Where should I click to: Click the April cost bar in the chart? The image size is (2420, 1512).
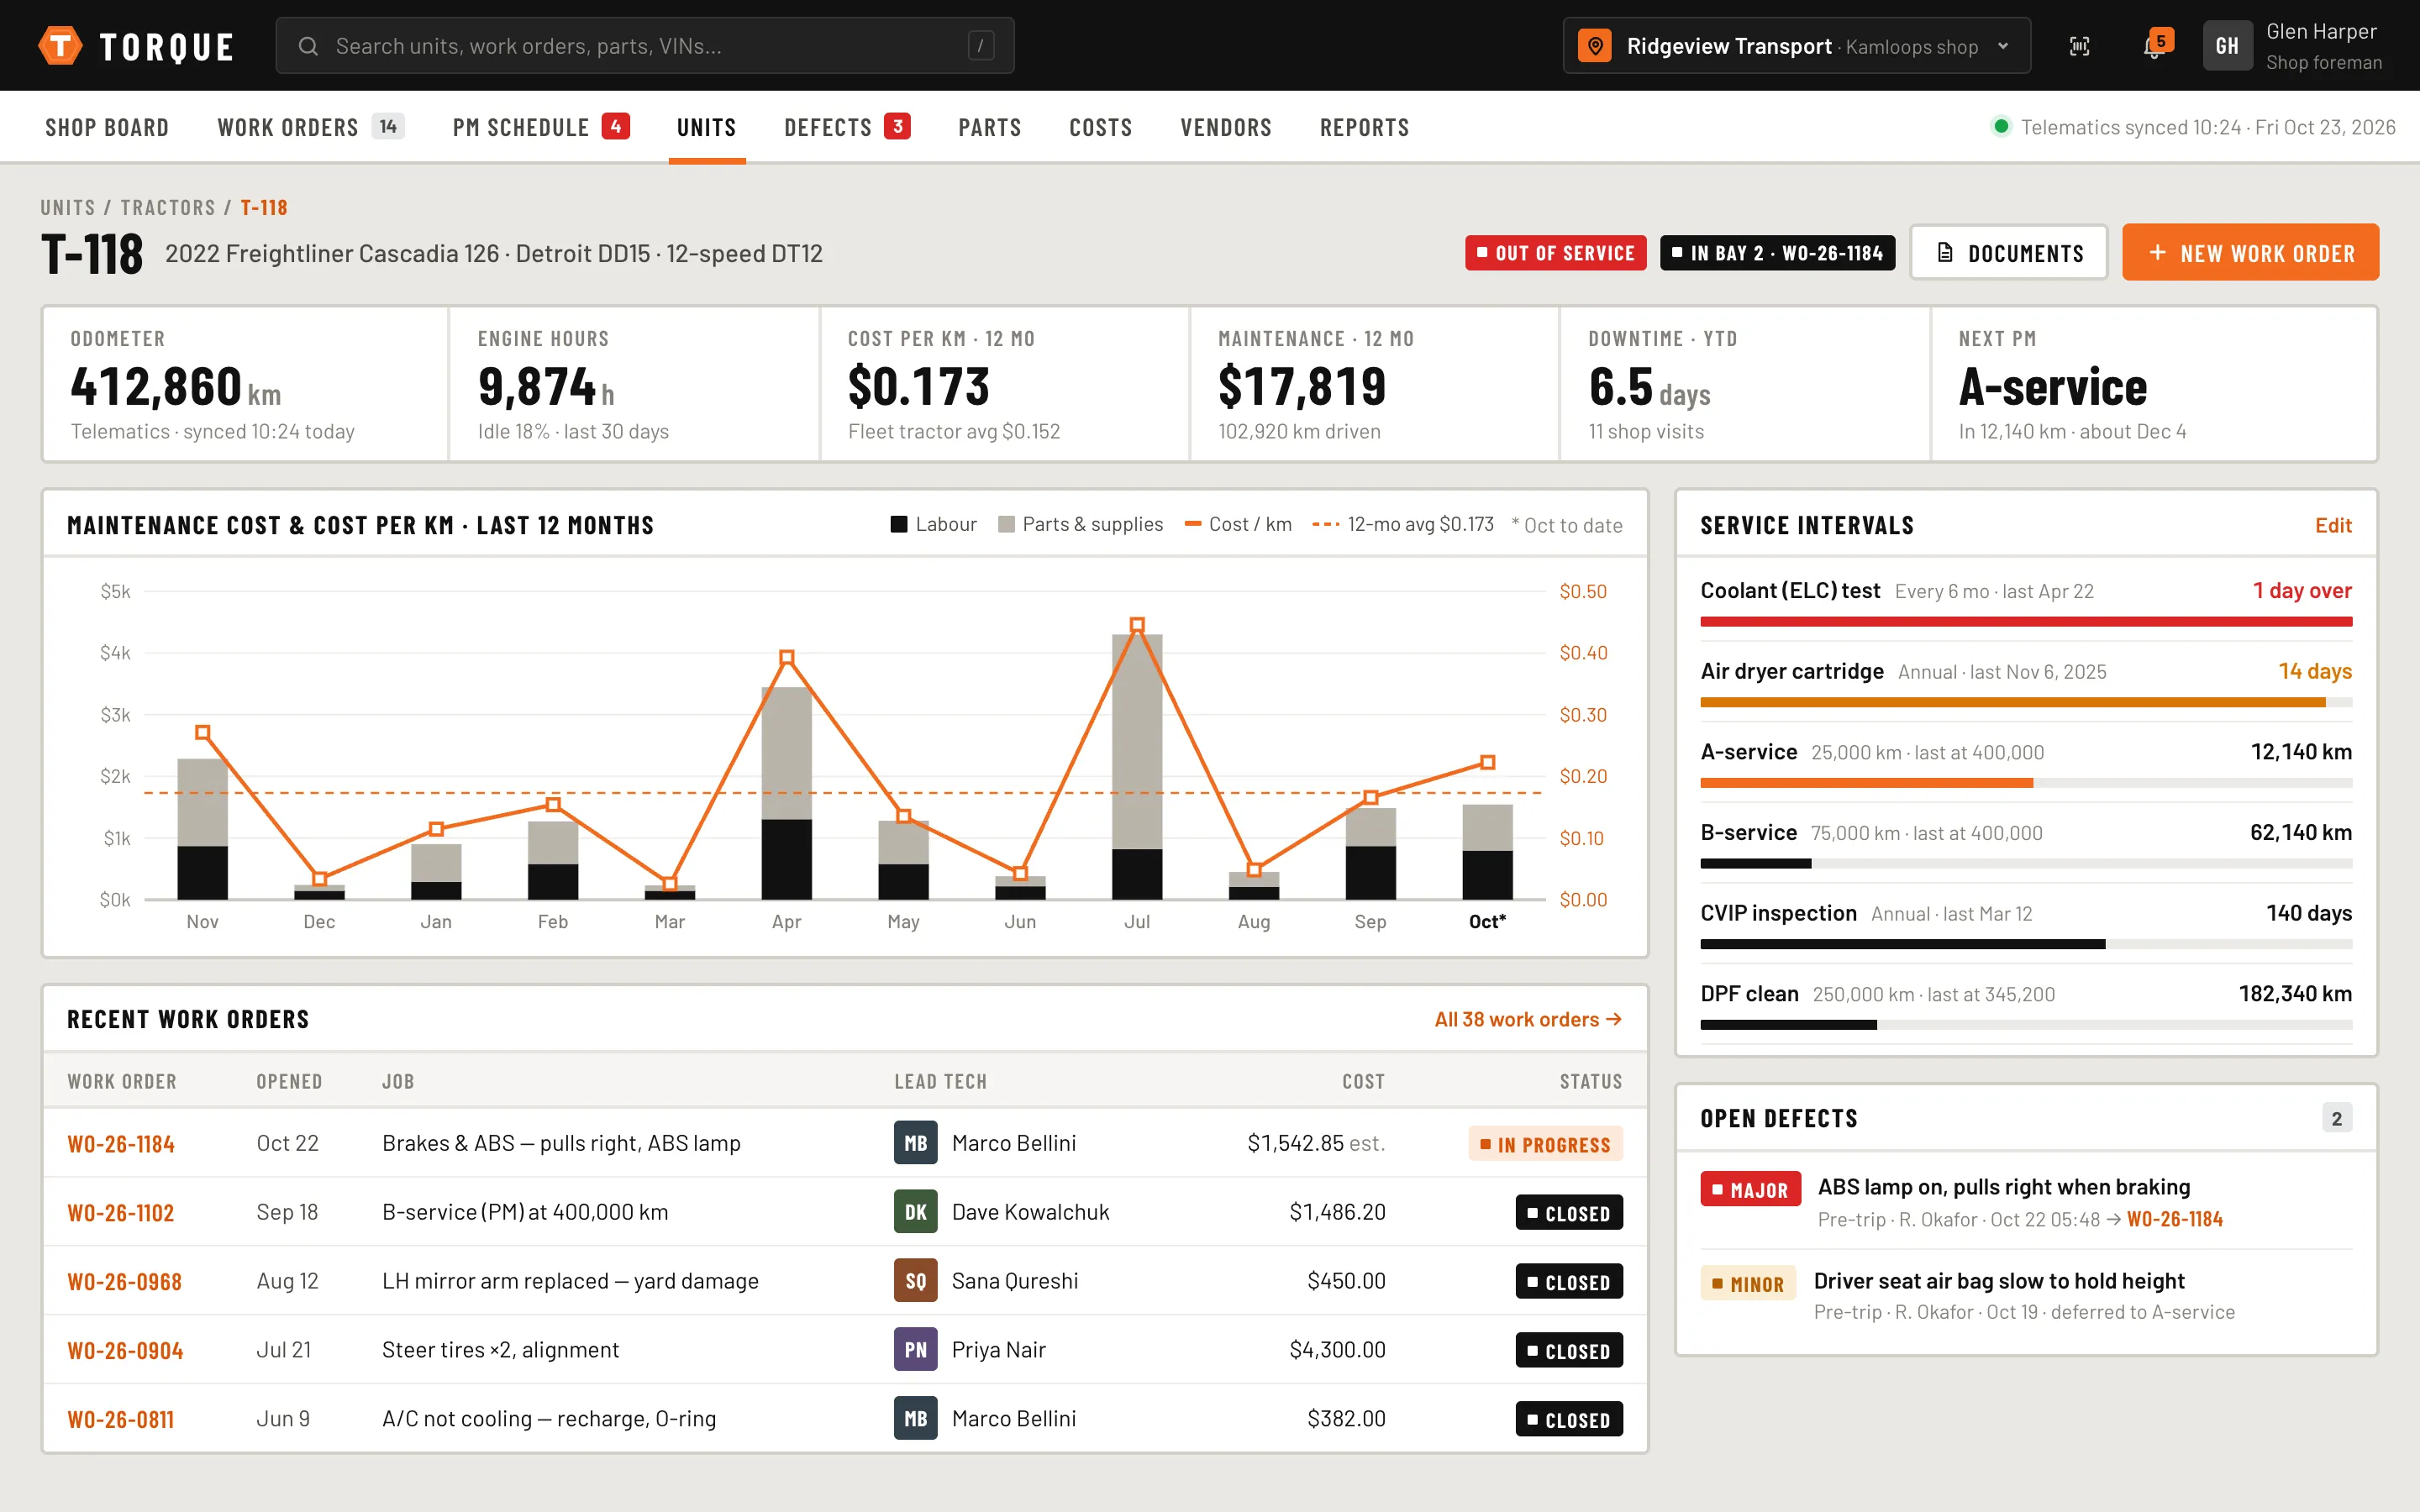coord(786,793)
